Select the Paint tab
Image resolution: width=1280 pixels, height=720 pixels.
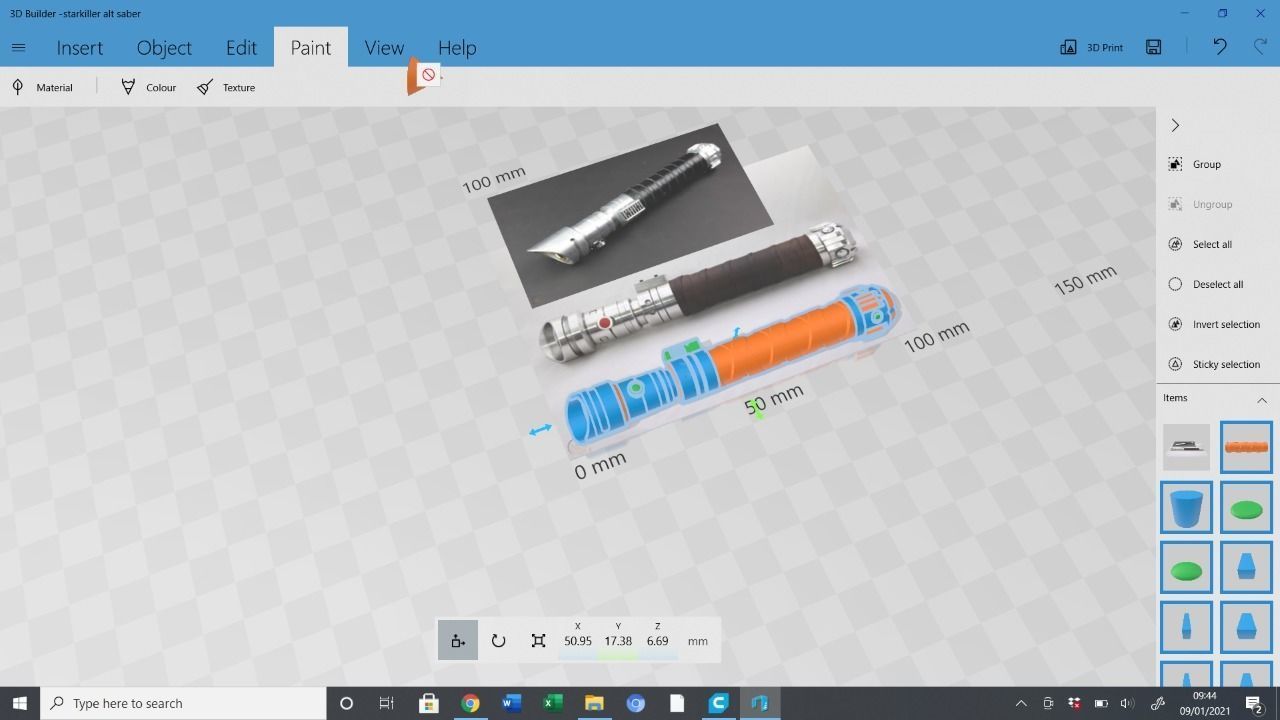pyautogui.click(x=311, y=48)
